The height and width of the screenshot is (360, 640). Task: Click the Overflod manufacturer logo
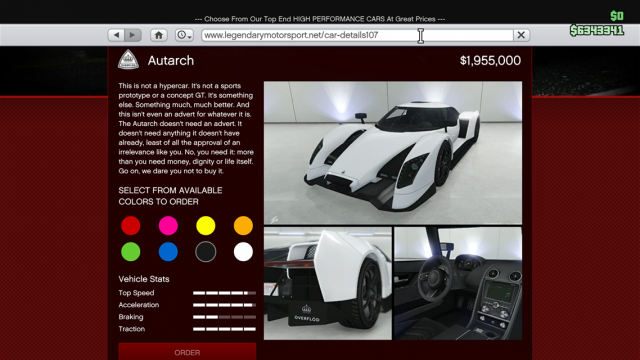tap(129, 60)
